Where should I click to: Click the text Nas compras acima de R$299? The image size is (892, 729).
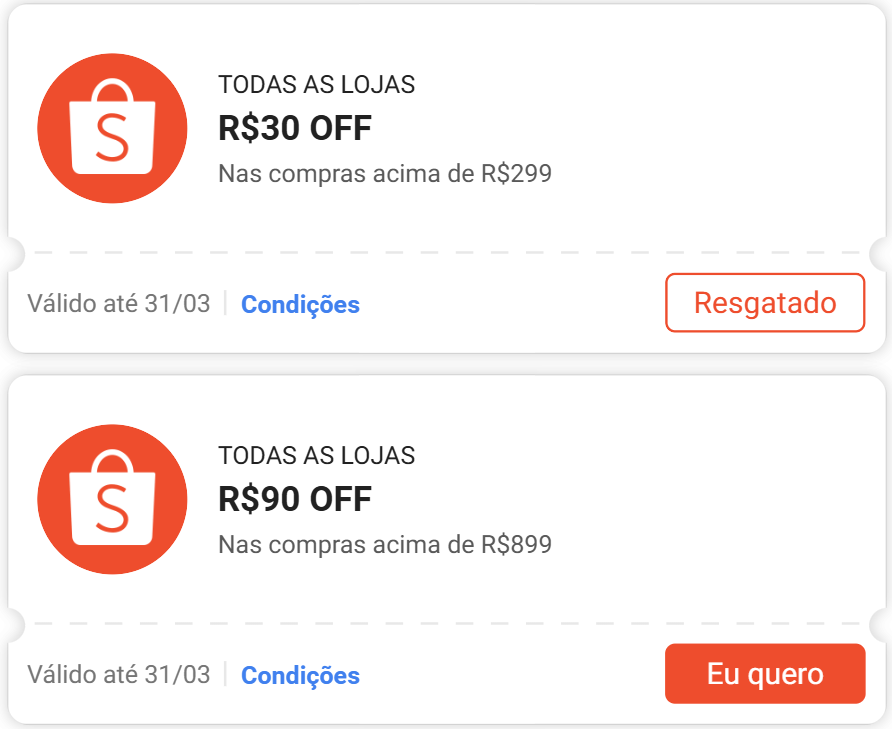385,174
